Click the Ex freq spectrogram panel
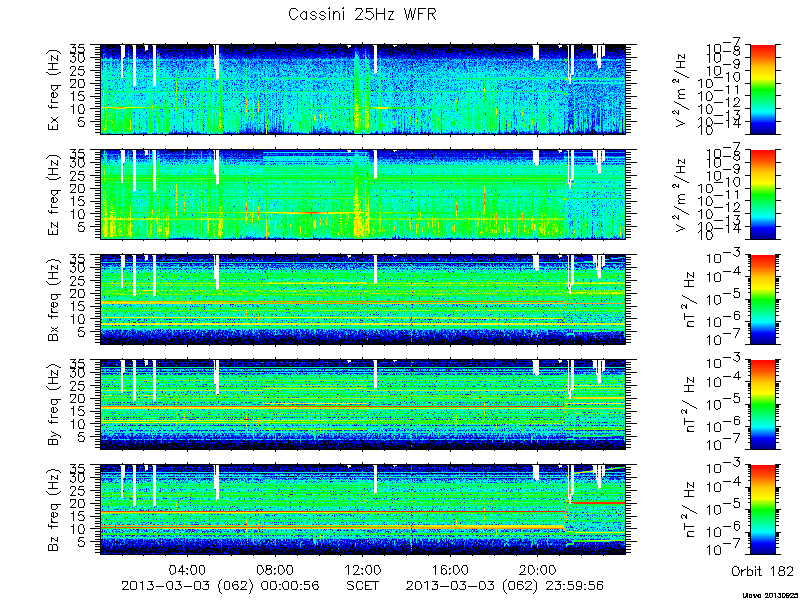This screenshot has height=600, width=800. pyautogui.click(x=362, y=89)
